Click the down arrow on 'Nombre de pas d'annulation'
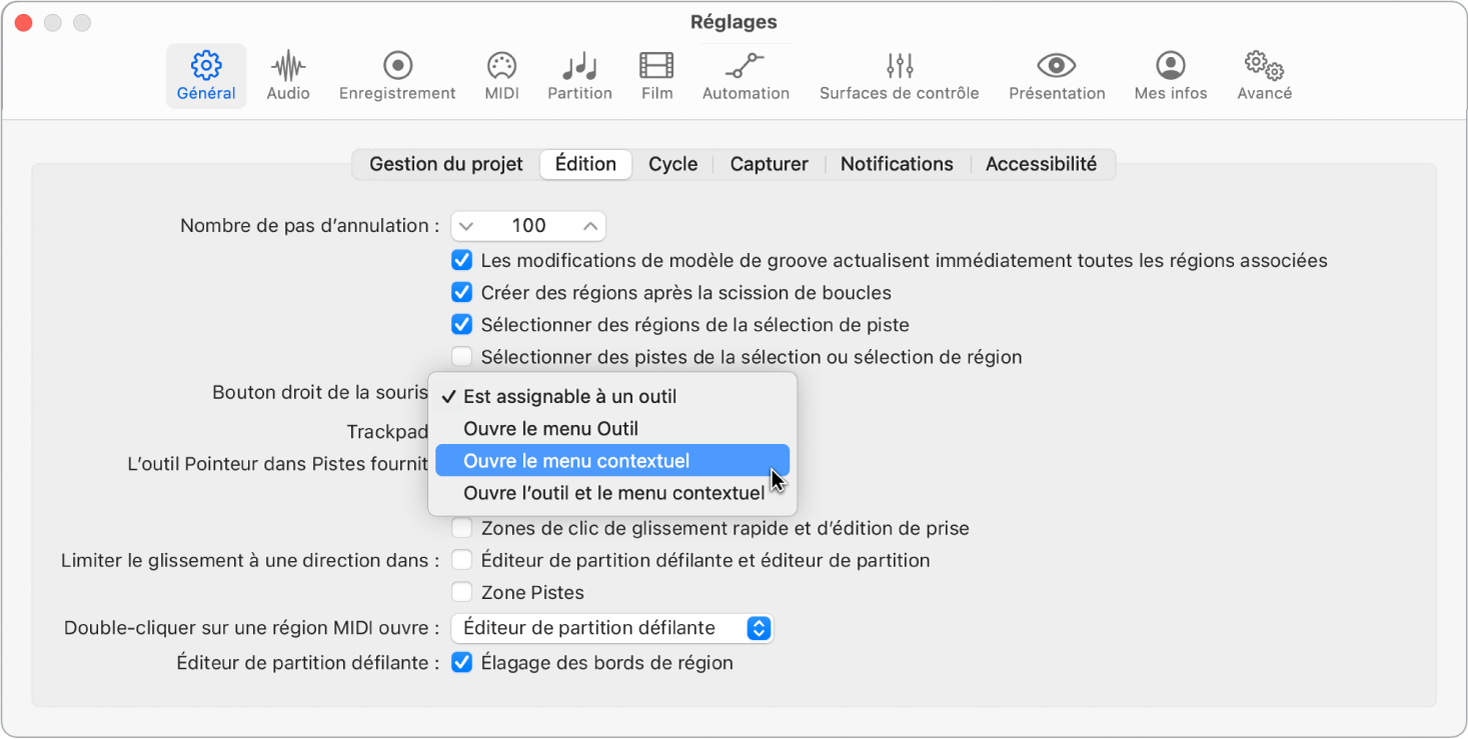Viewport: 1468px width, 739px height. tap(465, 225)
